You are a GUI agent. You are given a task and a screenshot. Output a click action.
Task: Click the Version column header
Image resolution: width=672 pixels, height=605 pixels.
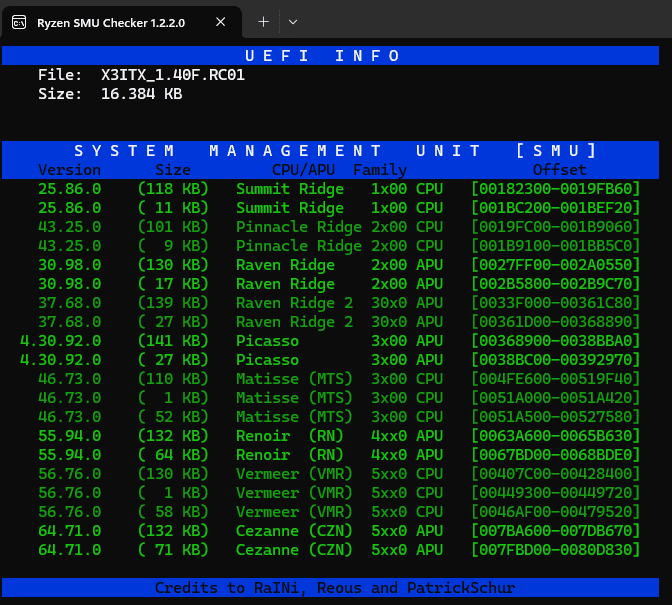[x=69, y=170]
